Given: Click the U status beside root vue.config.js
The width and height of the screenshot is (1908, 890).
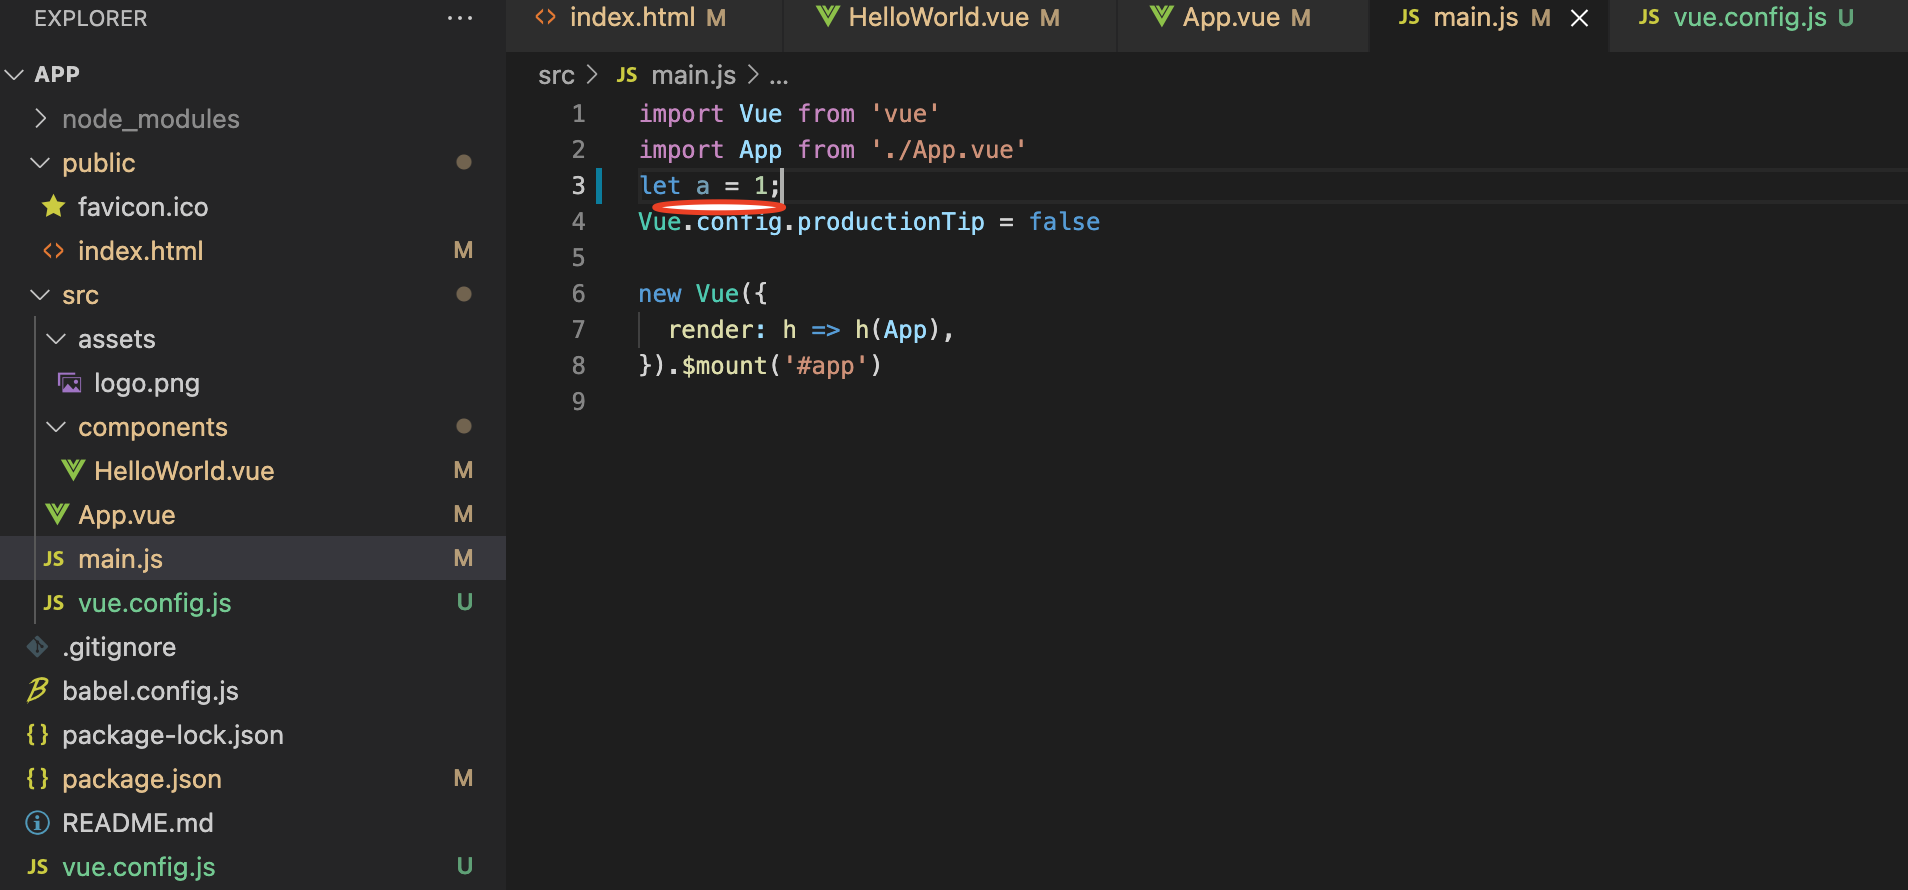Looking at the screenshot, I should (x=464, y=866).
